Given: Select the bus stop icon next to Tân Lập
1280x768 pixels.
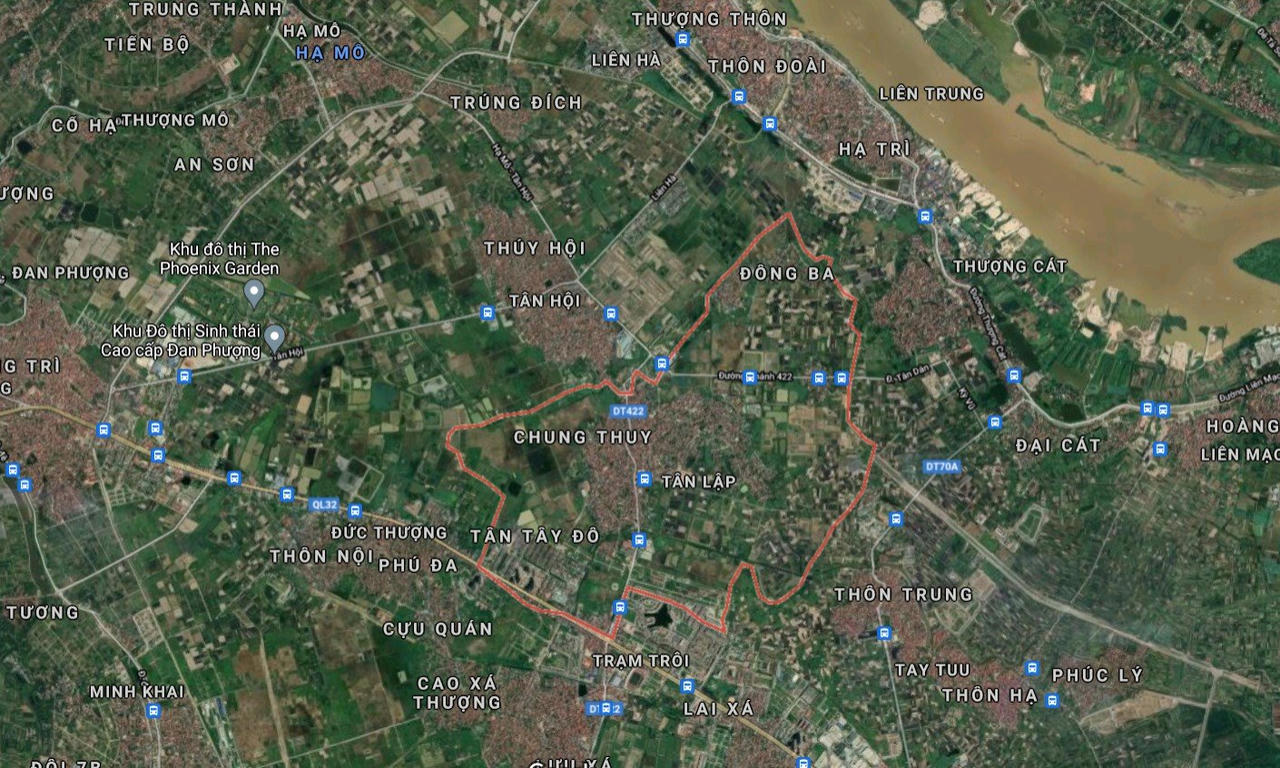Looking at the screenshot, I should point(644,479).
